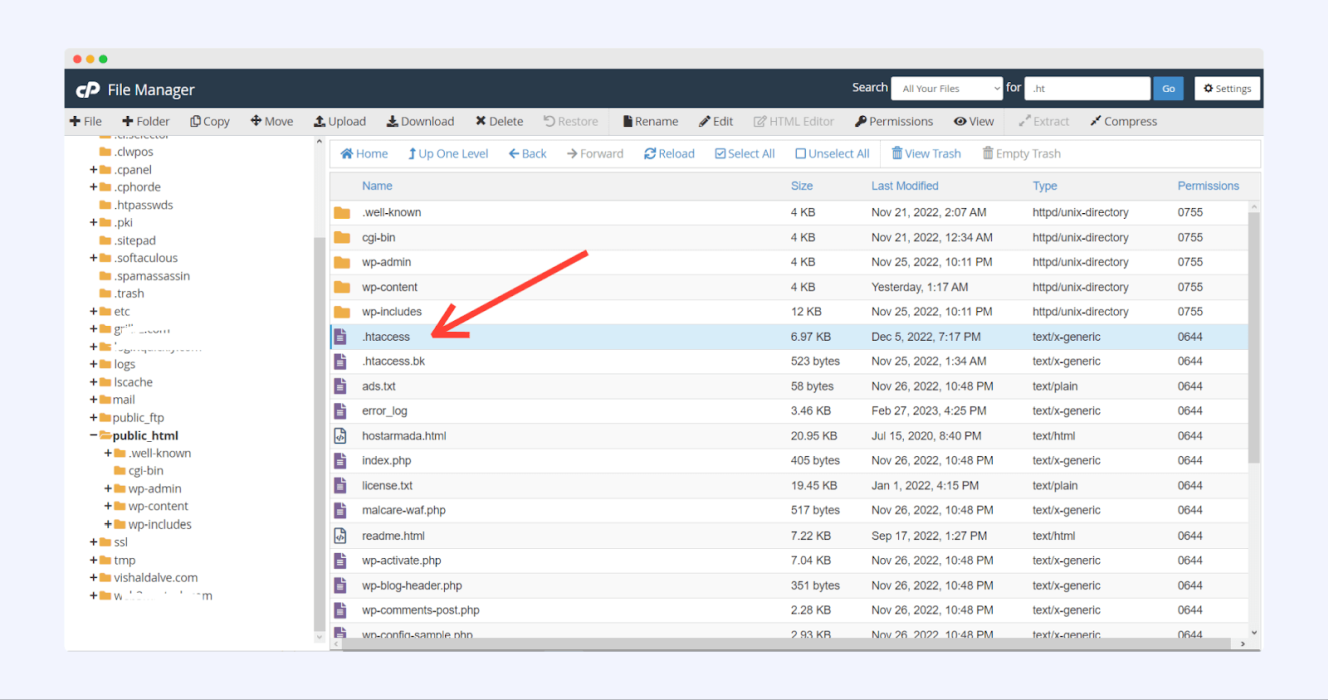This screenshot has width=1328, height=700.
Task: Expand the wp-content folder in tree
Action: click(x=108, y=507)
